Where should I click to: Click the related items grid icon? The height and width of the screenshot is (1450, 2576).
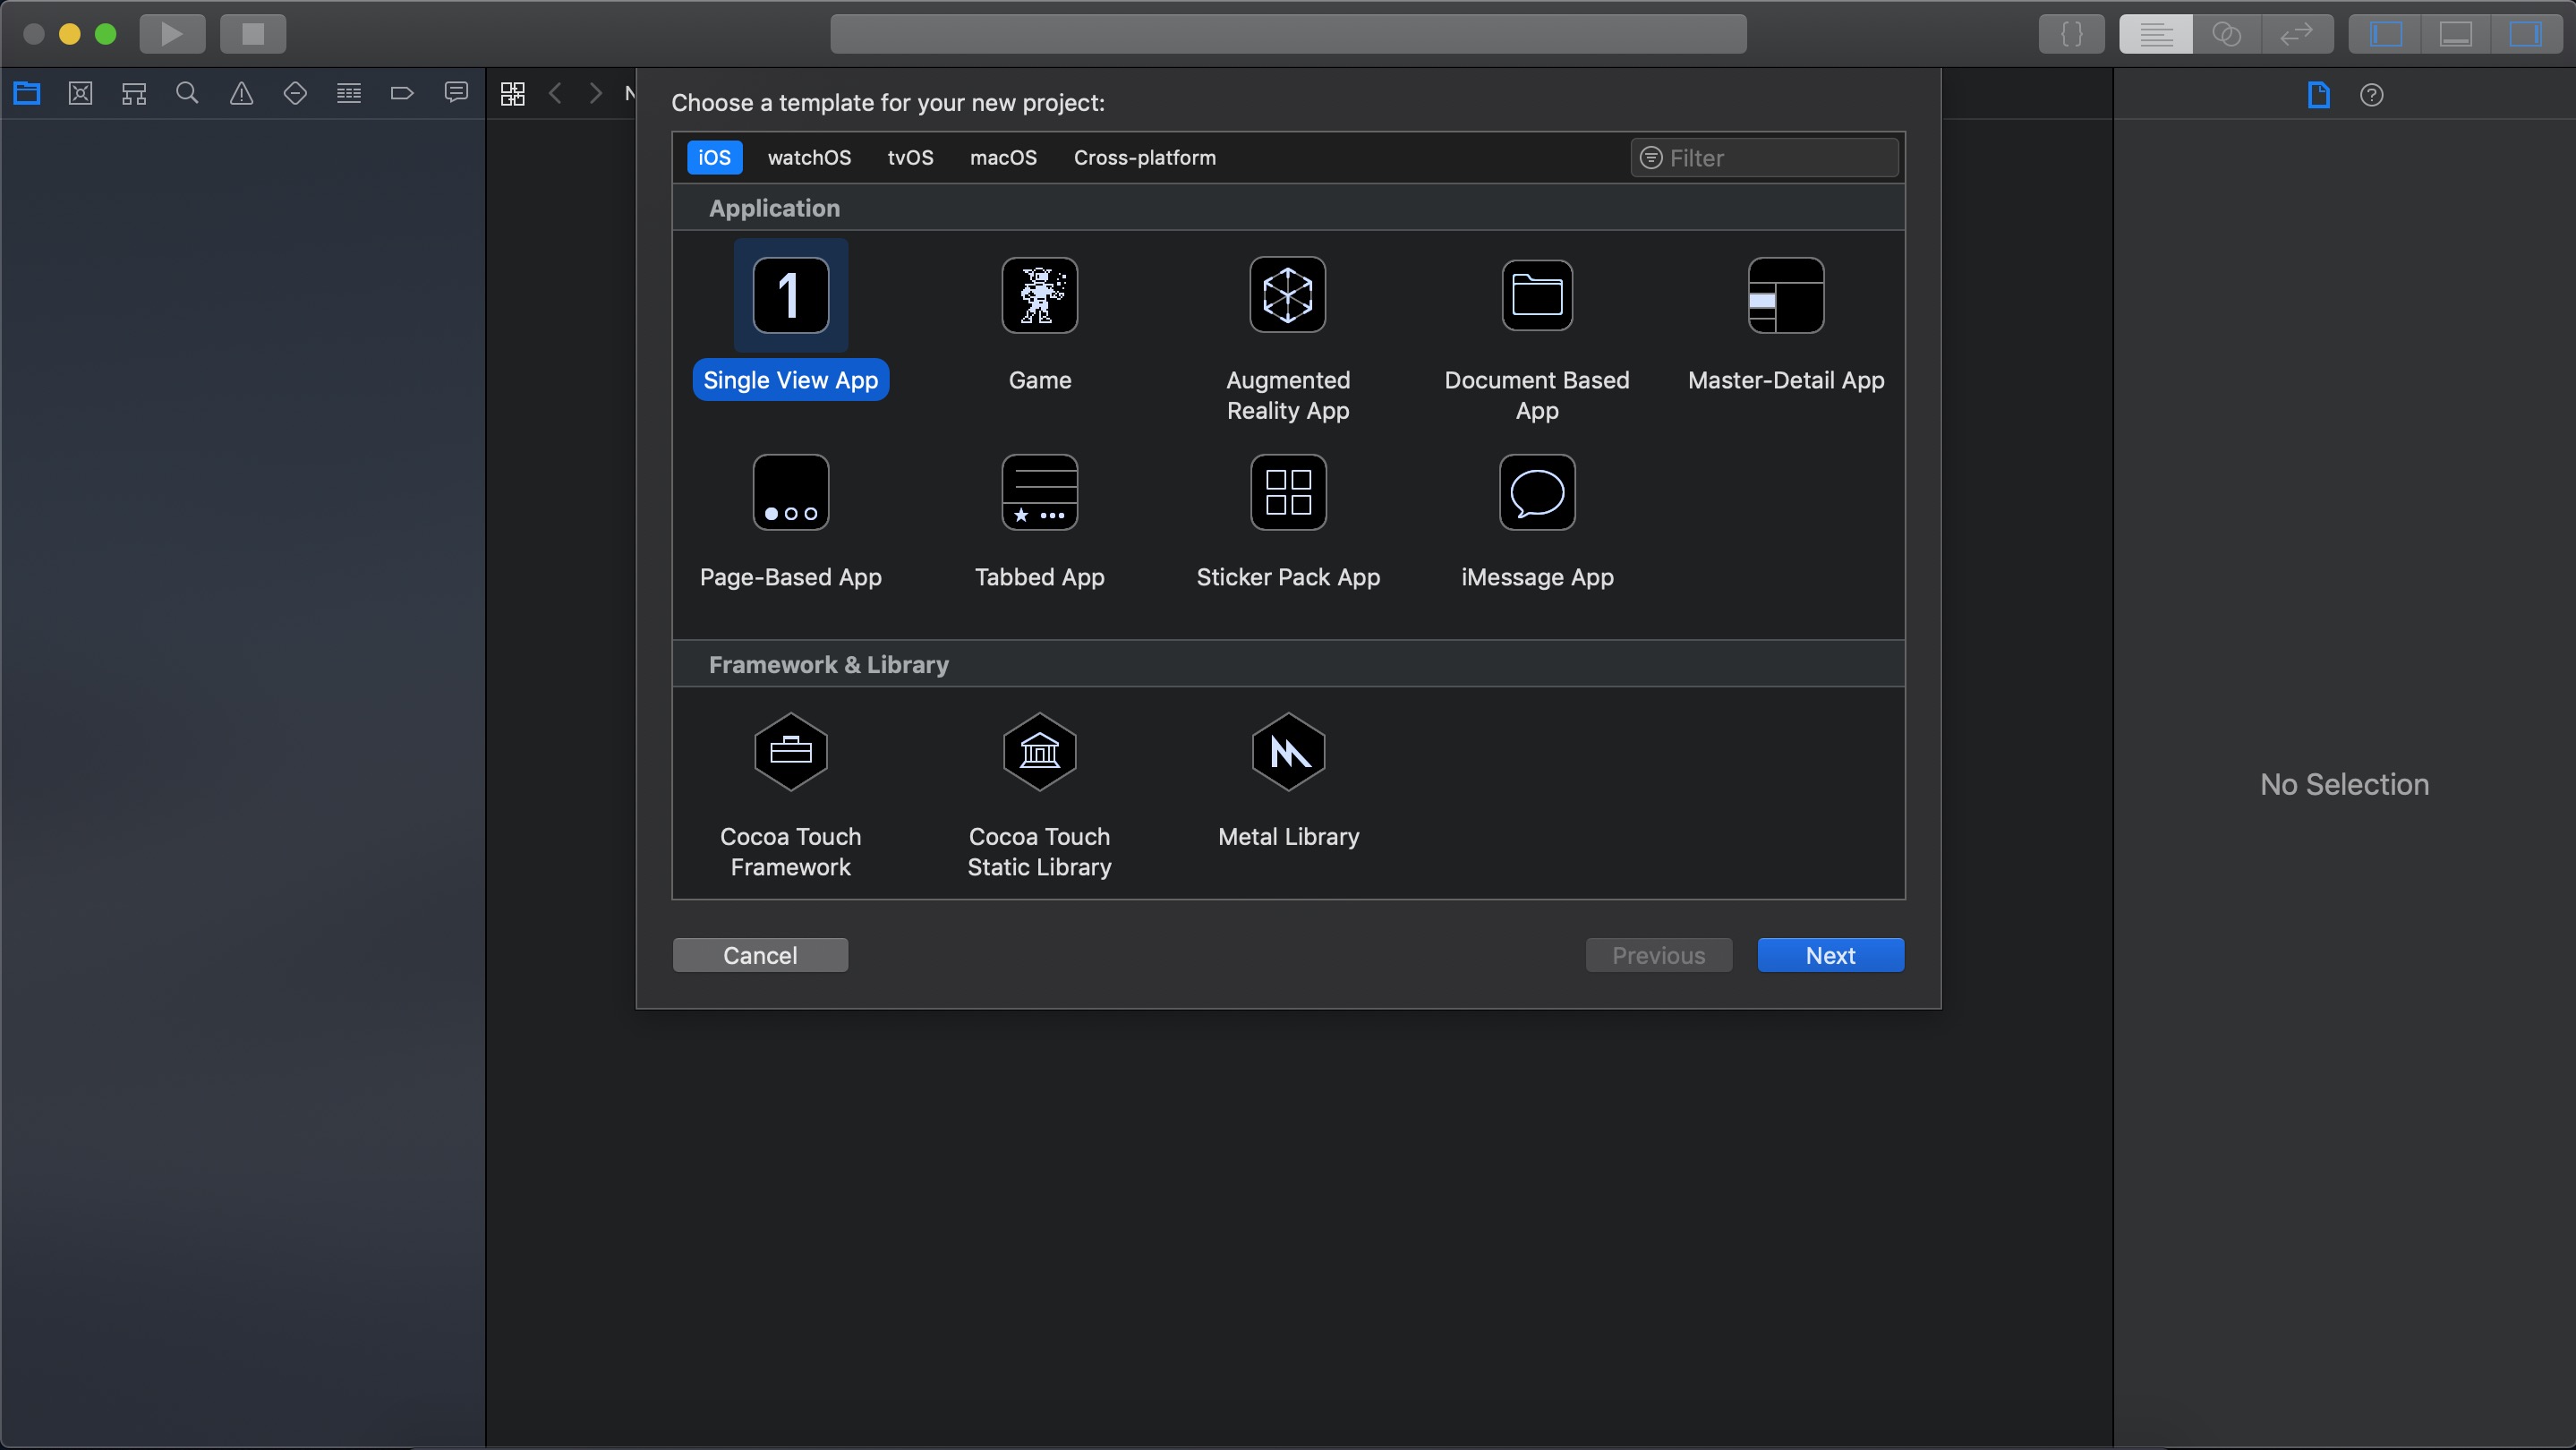pos(513,94)
